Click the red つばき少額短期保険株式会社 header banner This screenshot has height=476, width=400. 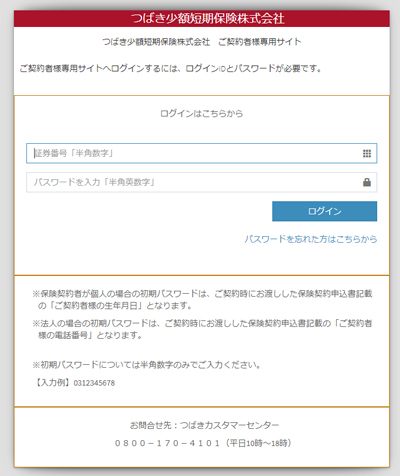click(202, 18)
